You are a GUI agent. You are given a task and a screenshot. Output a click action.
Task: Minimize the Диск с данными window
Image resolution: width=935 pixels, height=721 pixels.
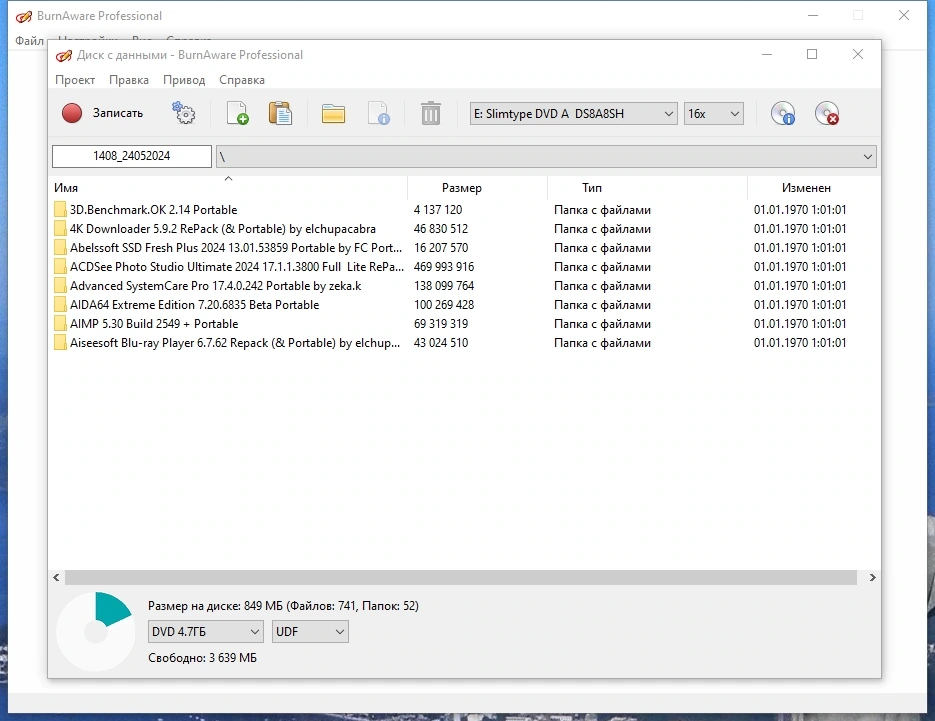tap(767, 54)
